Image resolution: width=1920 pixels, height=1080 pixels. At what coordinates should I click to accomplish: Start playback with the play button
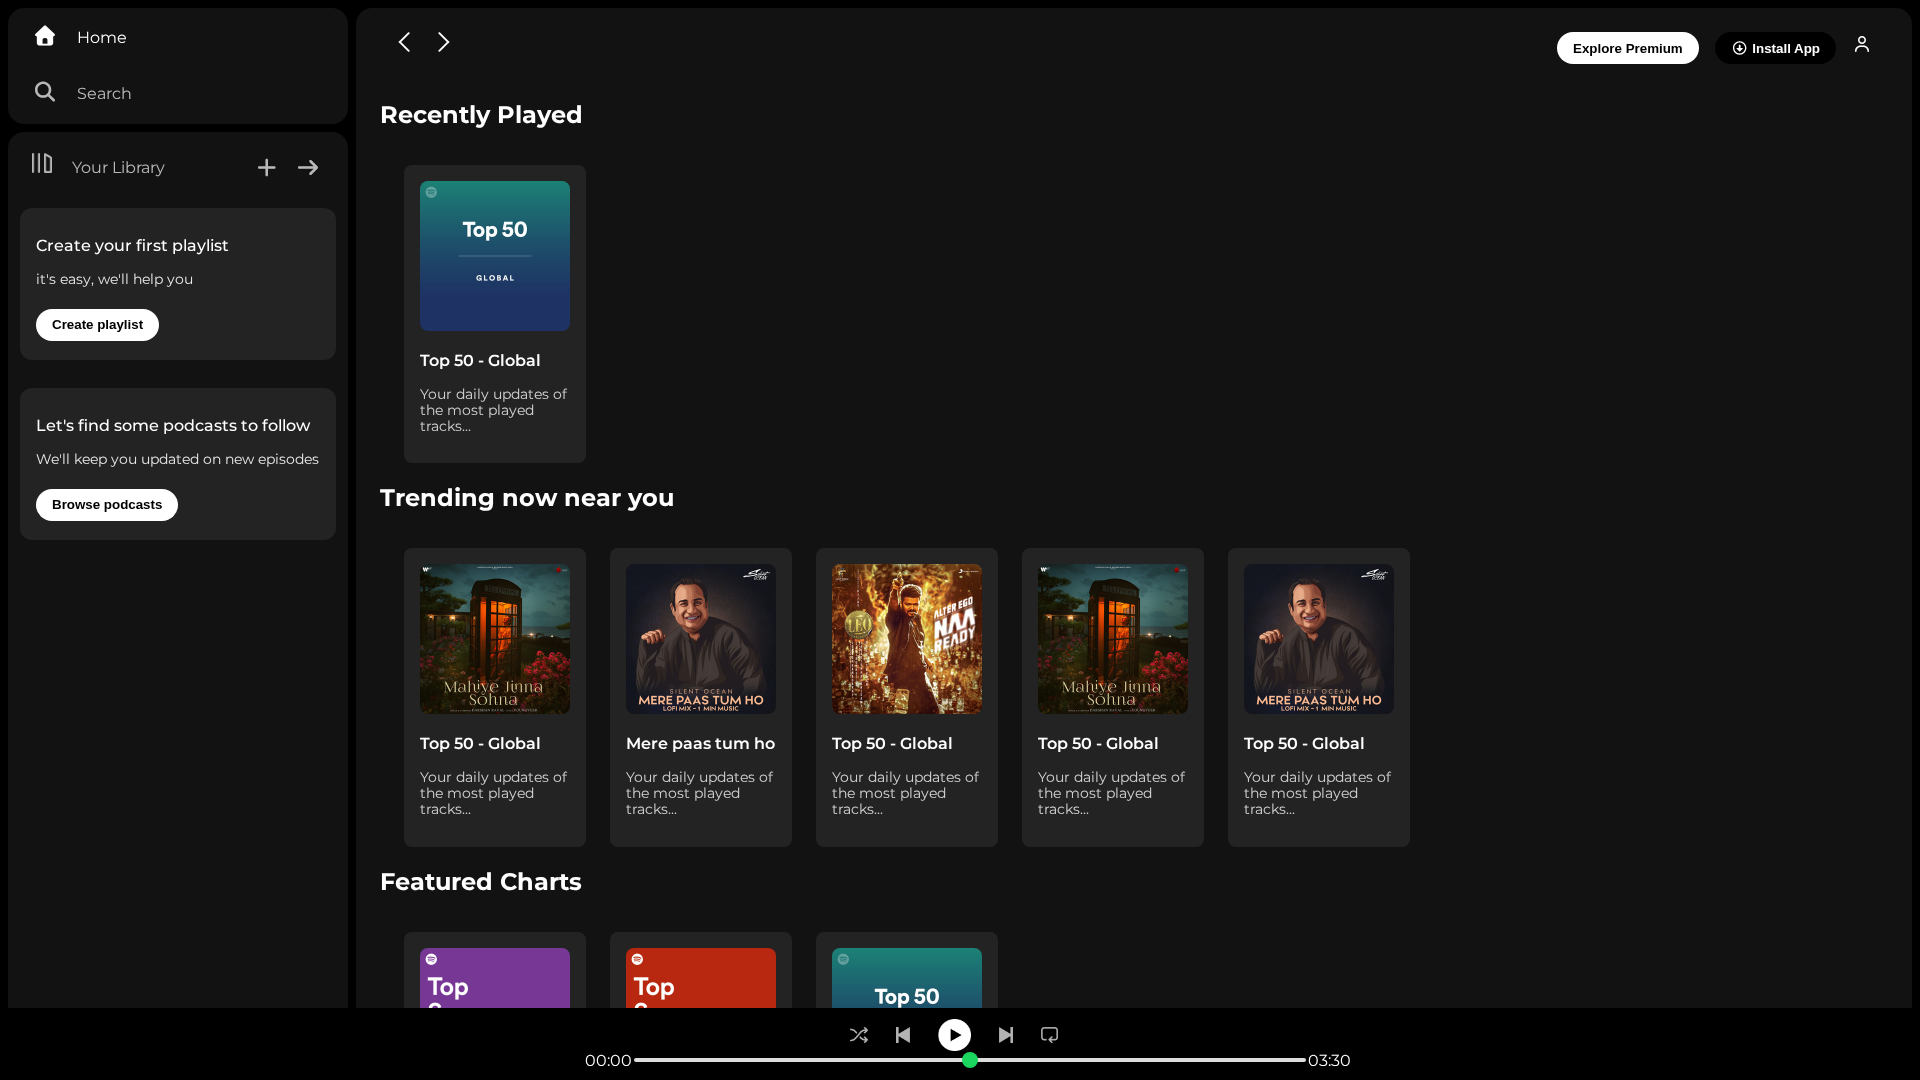pos(954,1035)
